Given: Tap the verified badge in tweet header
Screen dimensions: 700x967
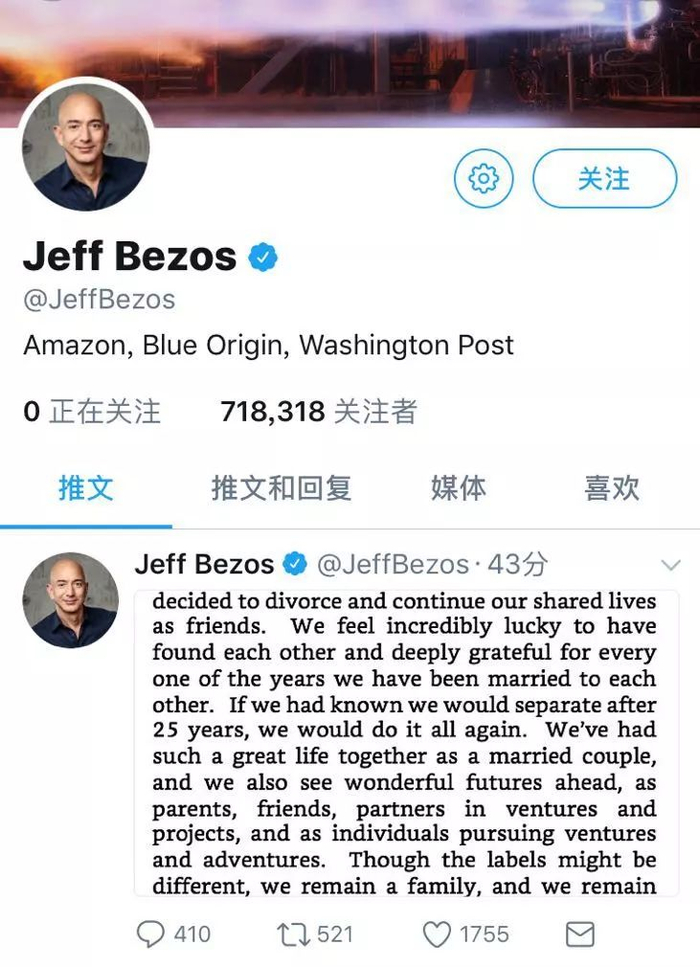Looking at the screenshot, I should 294,565.
